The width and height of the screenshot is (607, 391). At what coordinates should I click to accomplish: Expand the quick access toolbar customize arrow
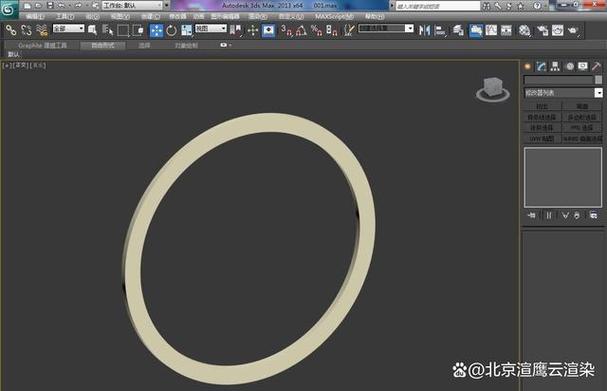pos(167,5)
